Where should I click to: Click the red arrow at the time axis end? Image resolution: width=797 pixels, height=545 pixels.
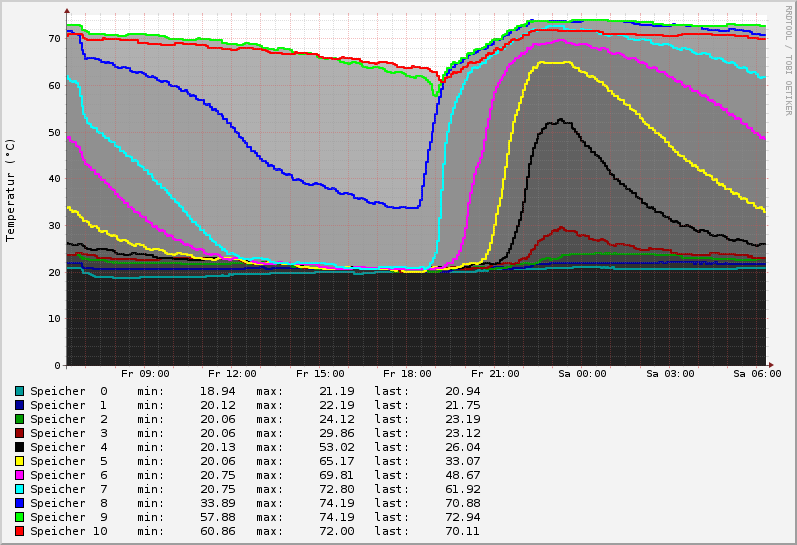tap(770, 365)
